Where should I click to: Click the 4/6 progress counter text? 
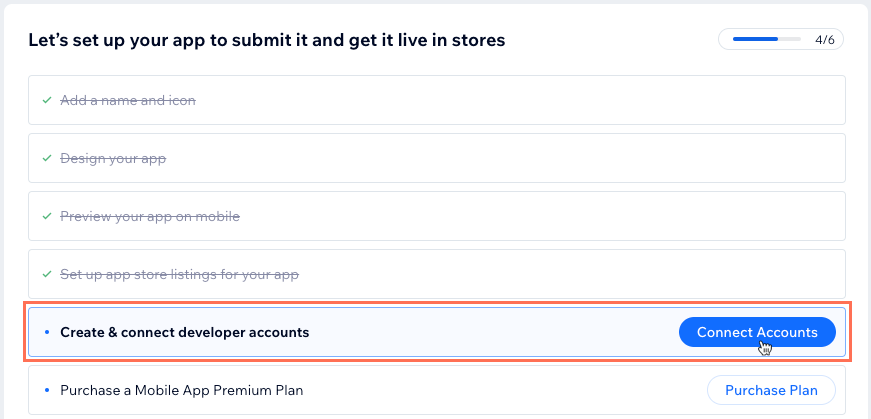pos(825,40)
